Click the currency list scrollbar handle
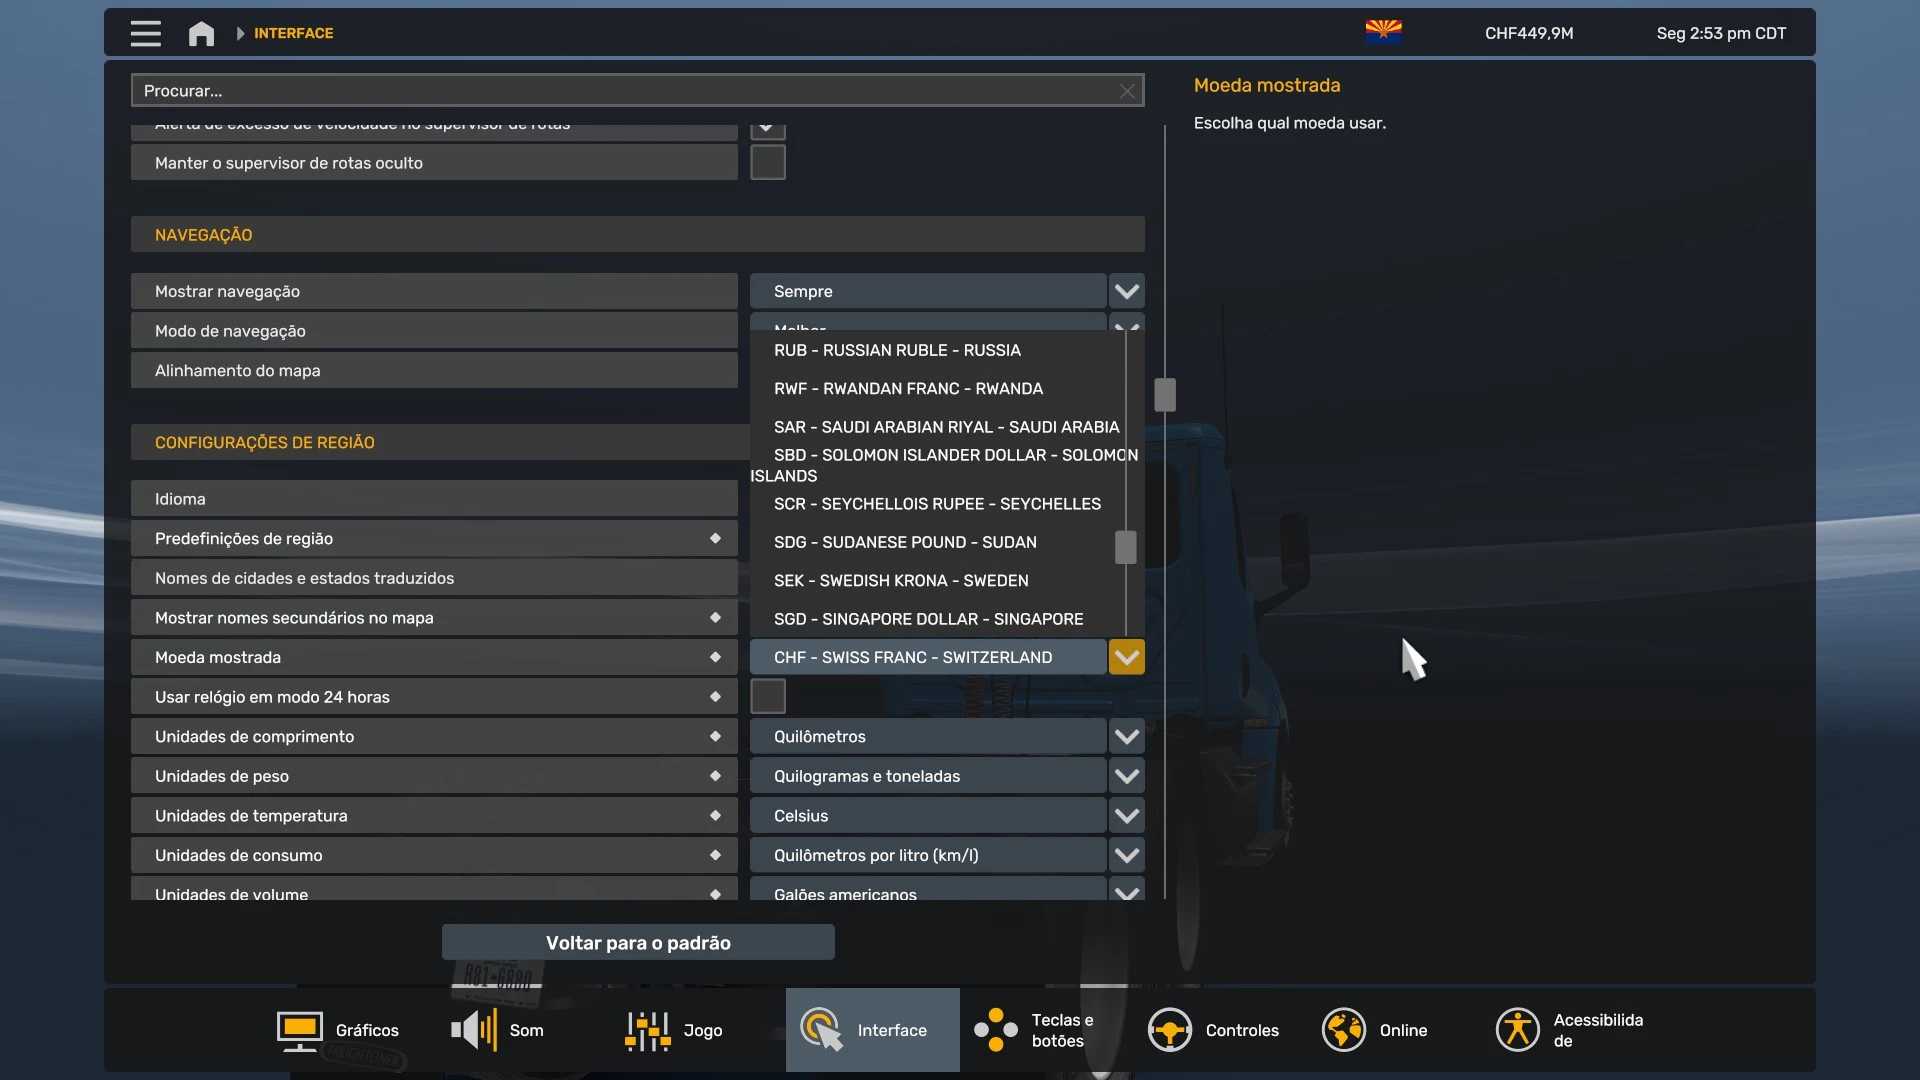This screenshot has width=1920, height=1080. (x=1125, y=547)
